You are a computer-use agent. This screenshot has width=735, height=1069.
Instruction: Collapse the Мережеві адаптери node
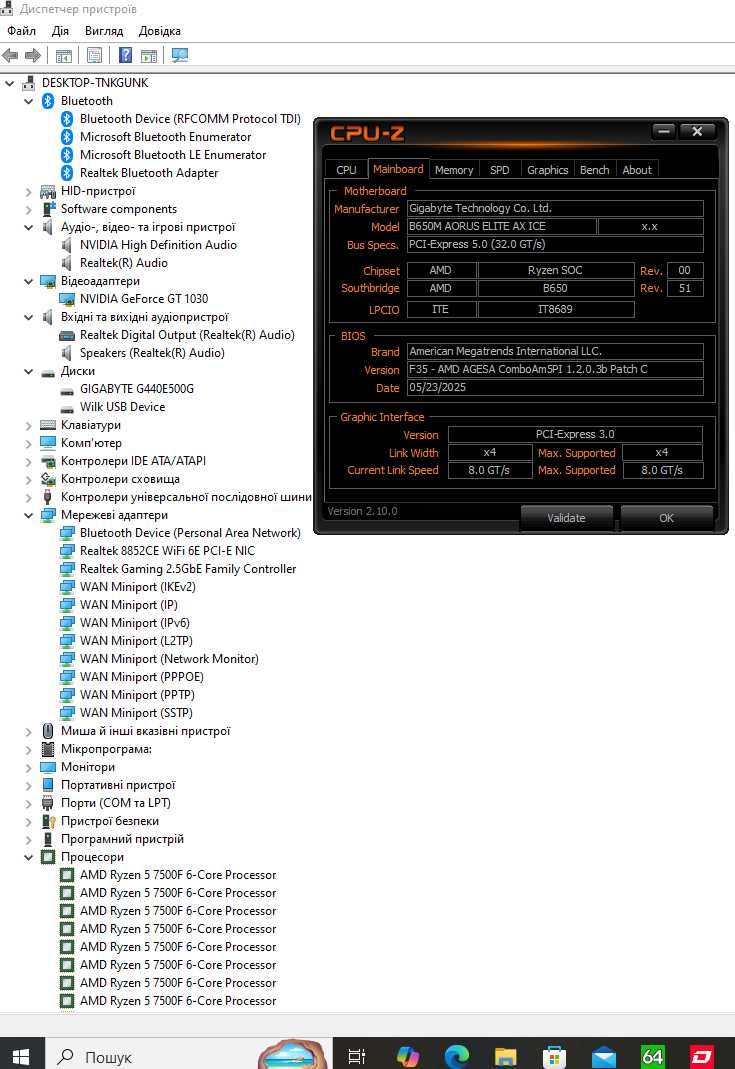click(x=29, y=515)
